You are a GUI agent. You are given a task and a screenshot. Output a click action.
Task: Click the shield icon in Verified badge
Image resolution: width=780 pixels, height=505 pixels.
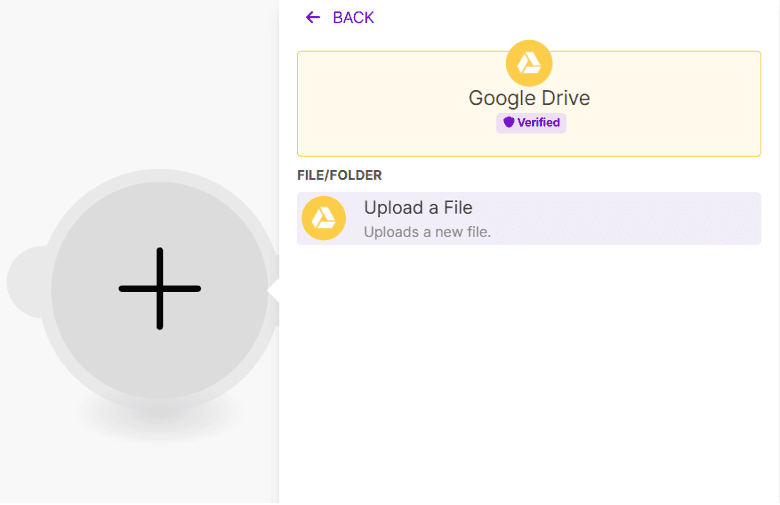508,122
